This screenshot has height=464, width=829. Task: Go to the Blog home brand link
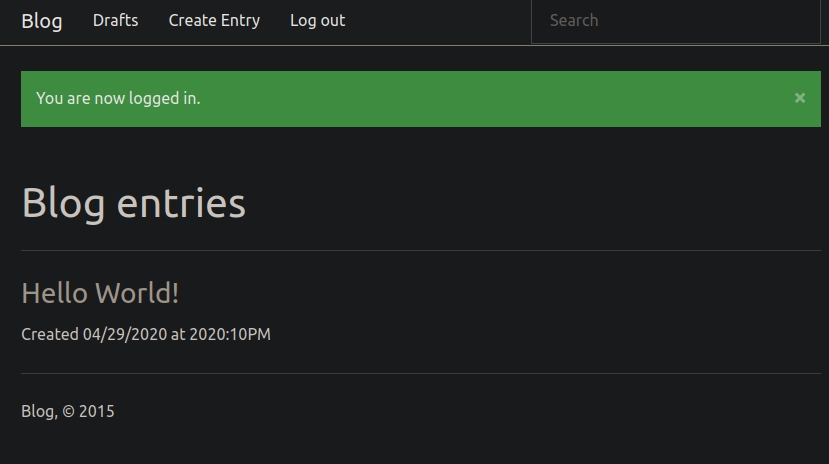click(x=42, y=21)
